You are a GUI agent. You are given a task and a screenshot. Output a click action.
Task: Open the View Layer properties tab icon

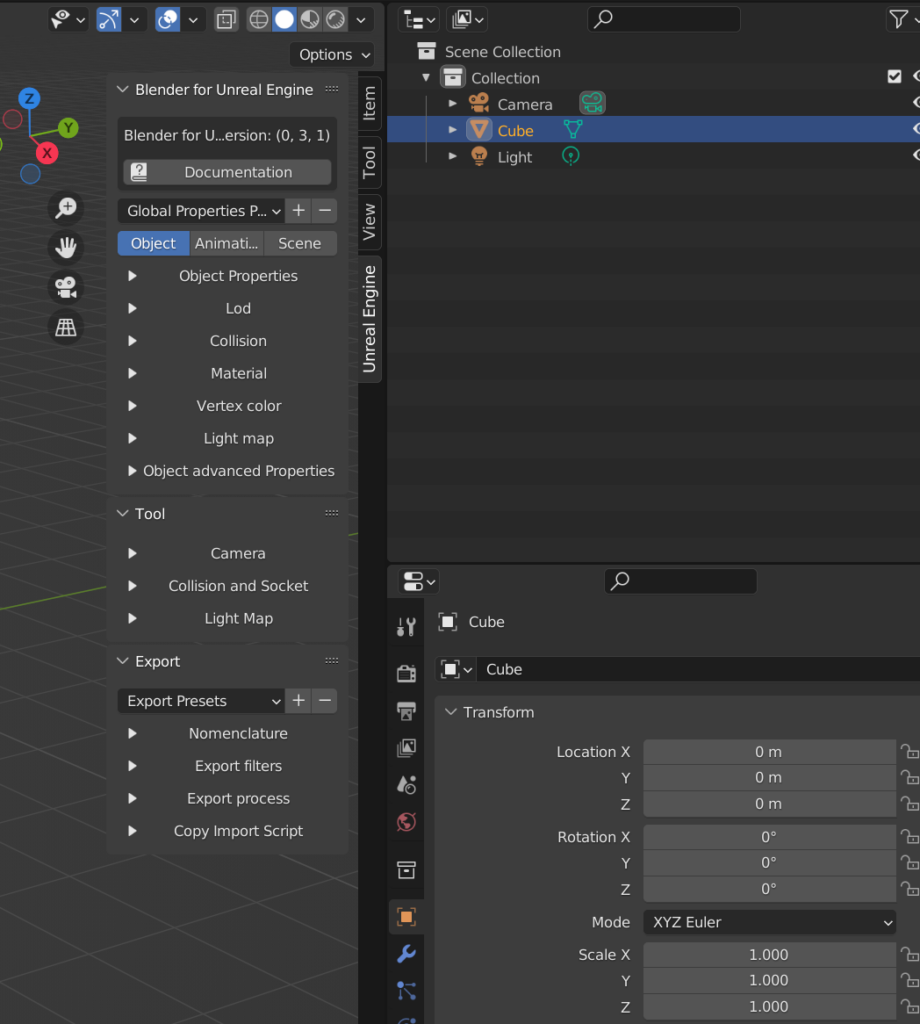pos(406,748)
